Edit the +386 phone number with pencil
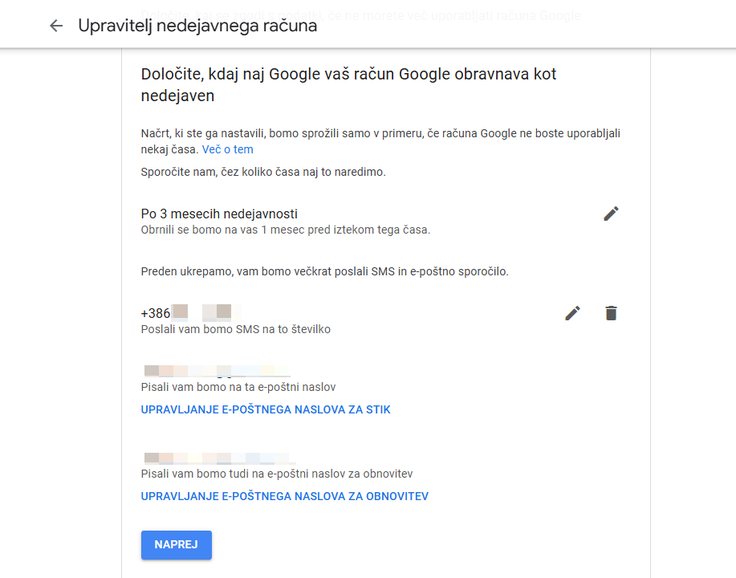The width and height of the screenshot is (736, 578). pos(572,313)
